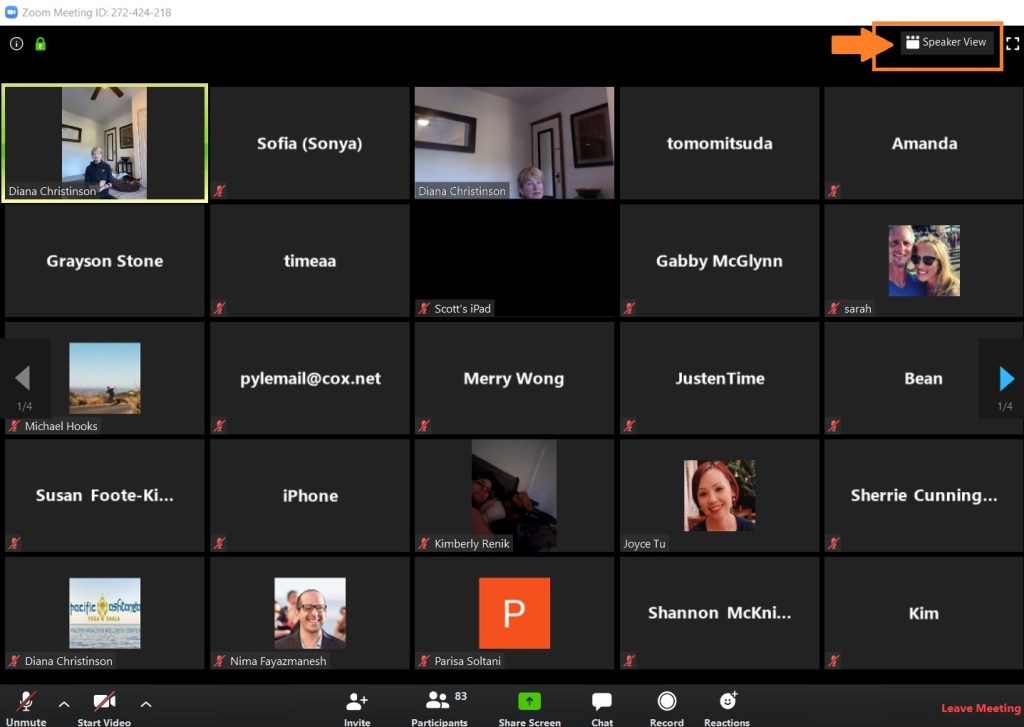Enter full screen mode

[1012, 43]
